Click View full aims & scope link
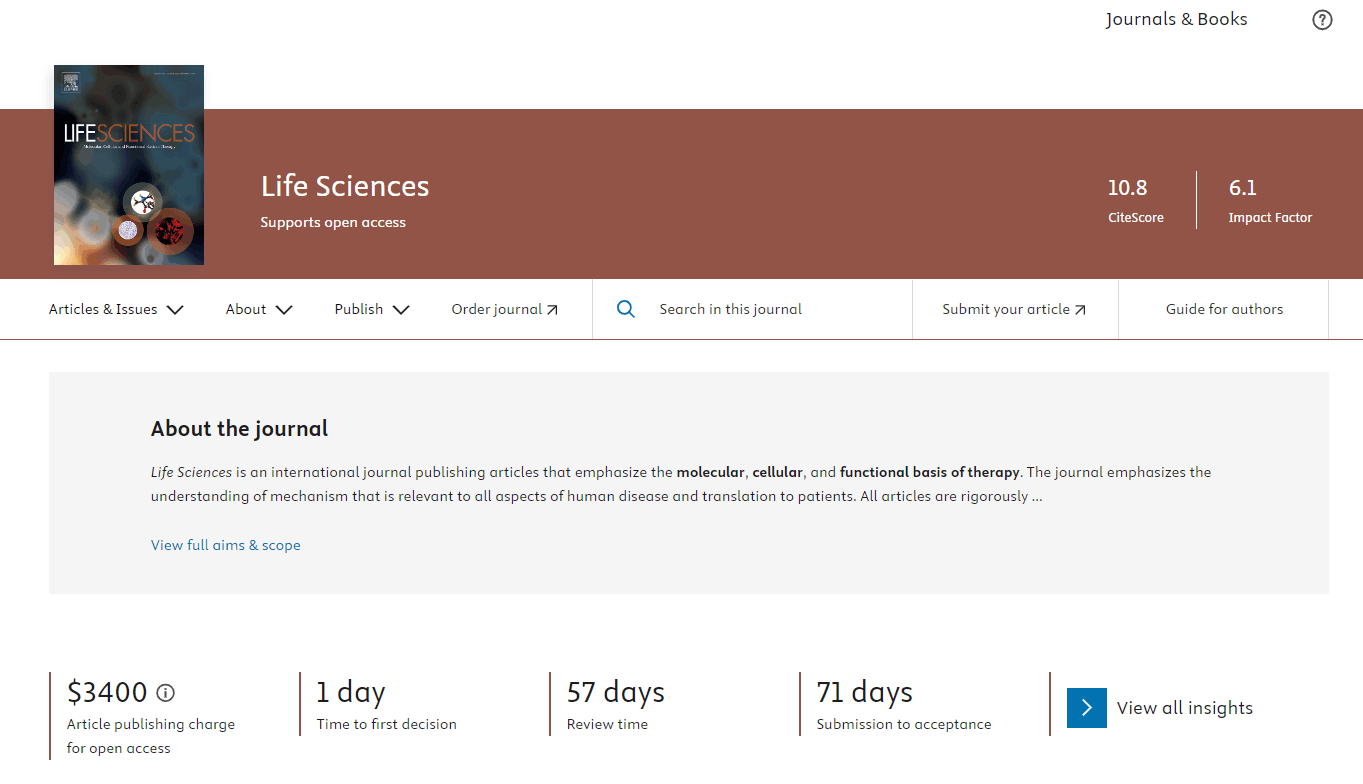1363x784 pixels. point(226,545)
